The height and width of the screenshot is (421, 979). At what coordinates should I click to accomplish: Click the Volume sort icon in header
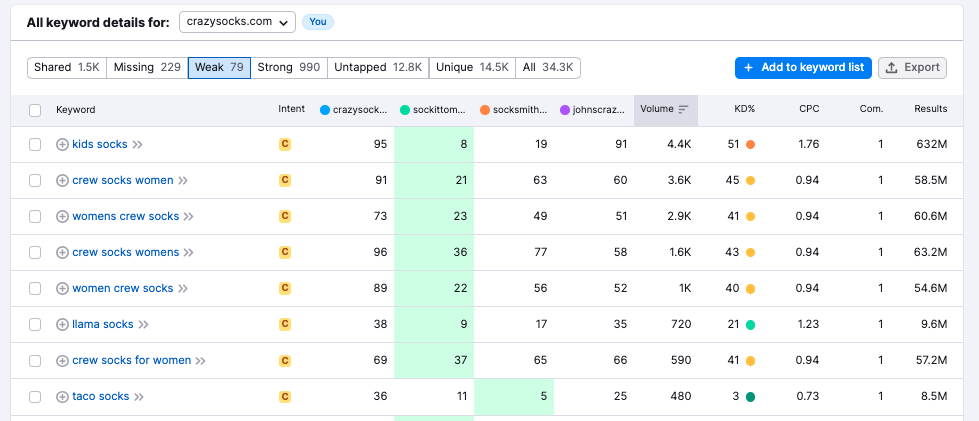(684, 109)
